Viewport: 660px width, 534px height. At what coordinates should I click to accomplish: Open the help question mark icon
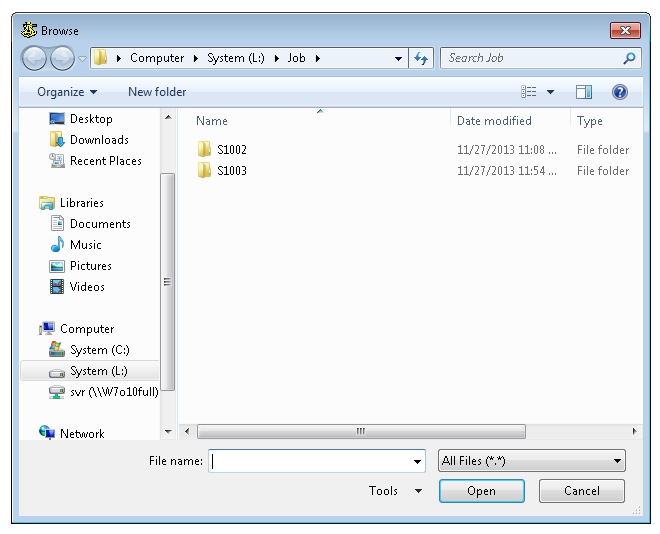[619, 92]
